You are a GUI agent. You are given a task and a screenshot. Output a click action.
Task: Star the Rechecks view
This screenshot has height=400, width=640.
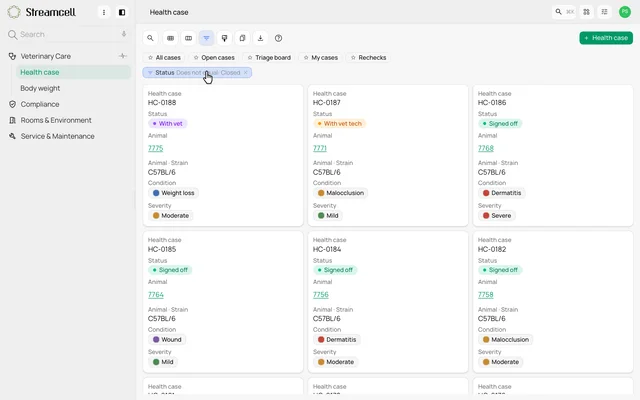(x=353, y=58)
